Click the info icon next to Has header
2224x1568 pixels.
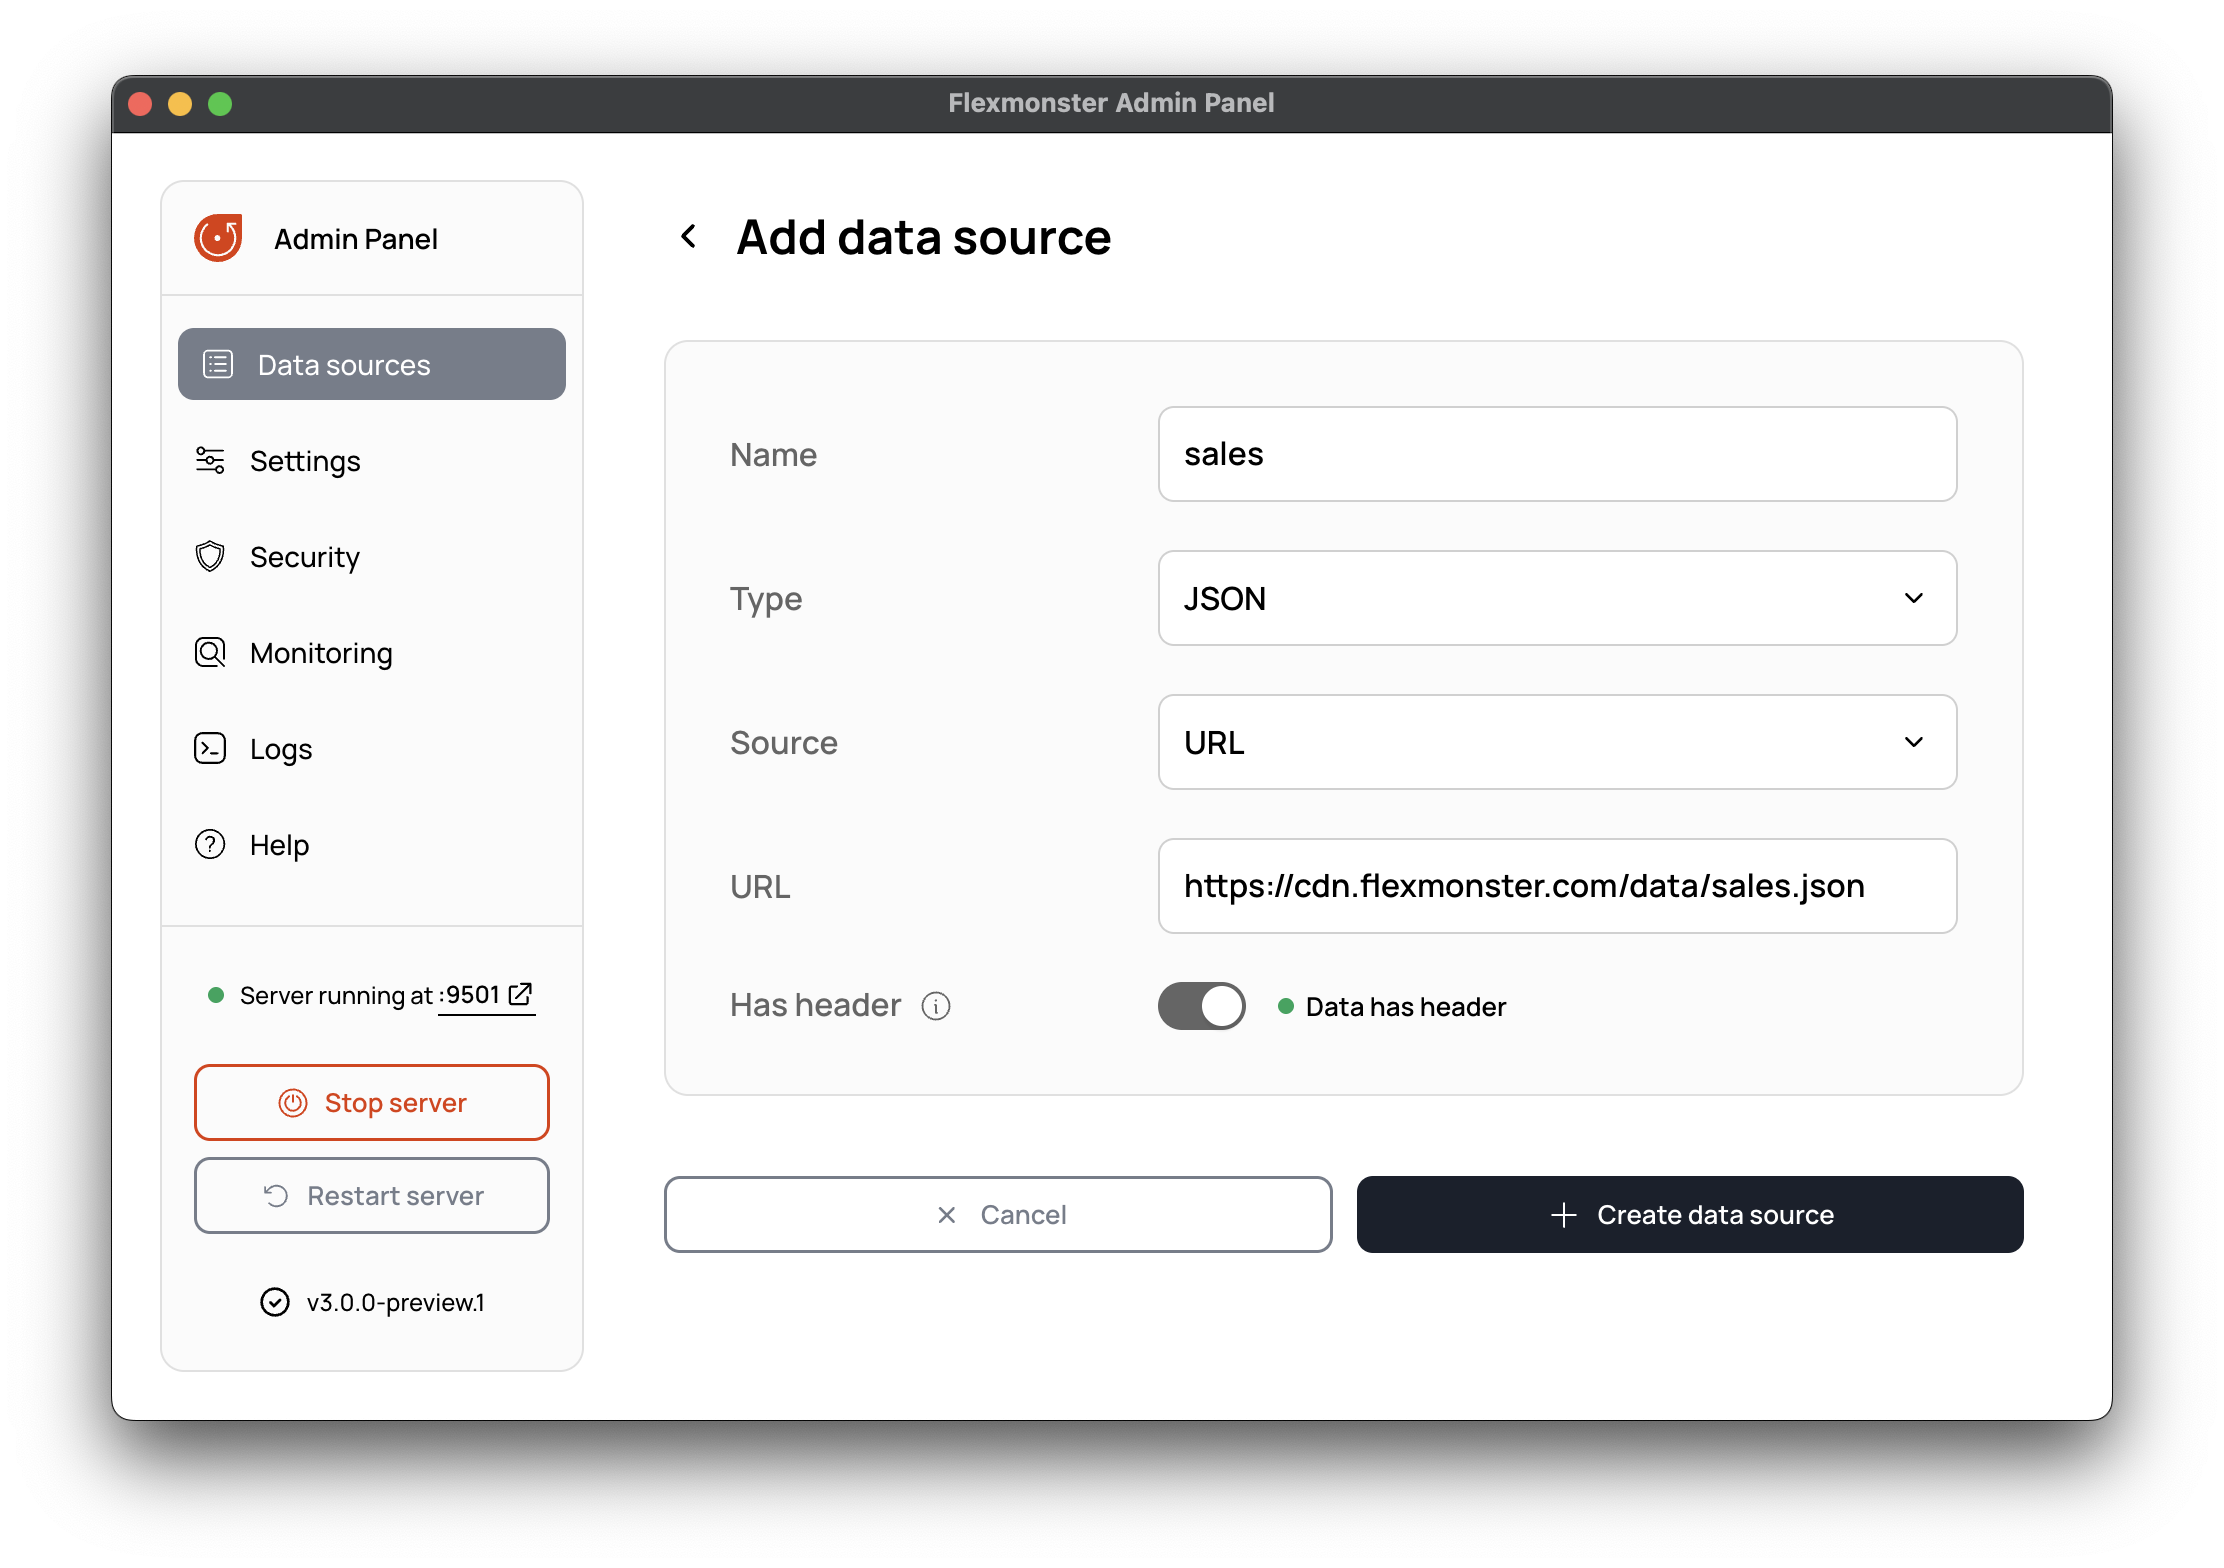pos(936,1006)
